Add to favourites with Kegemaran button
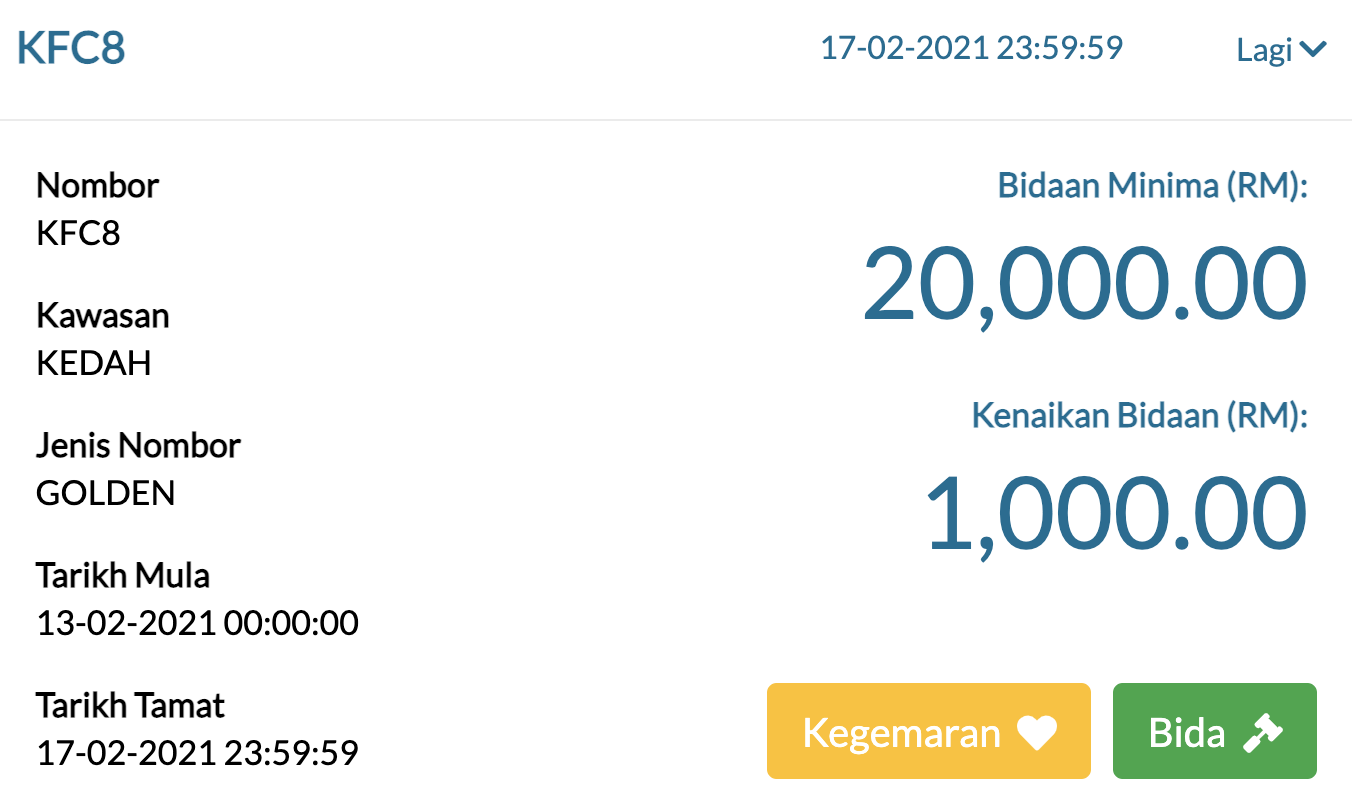The width and height of the screenshot is (1352, 799). (928, 731)
